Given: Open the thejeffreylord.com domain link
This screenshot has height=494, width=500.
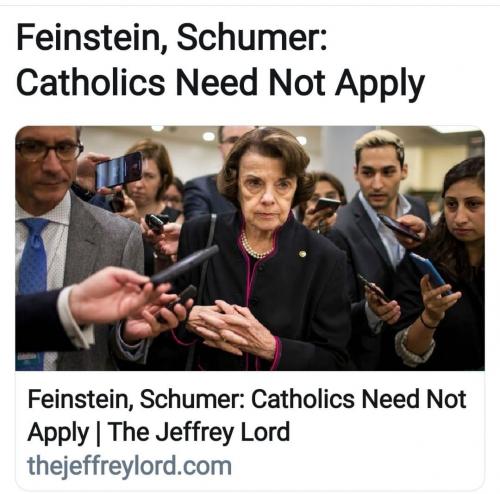Looking at the screenshot, I should 129,466.
